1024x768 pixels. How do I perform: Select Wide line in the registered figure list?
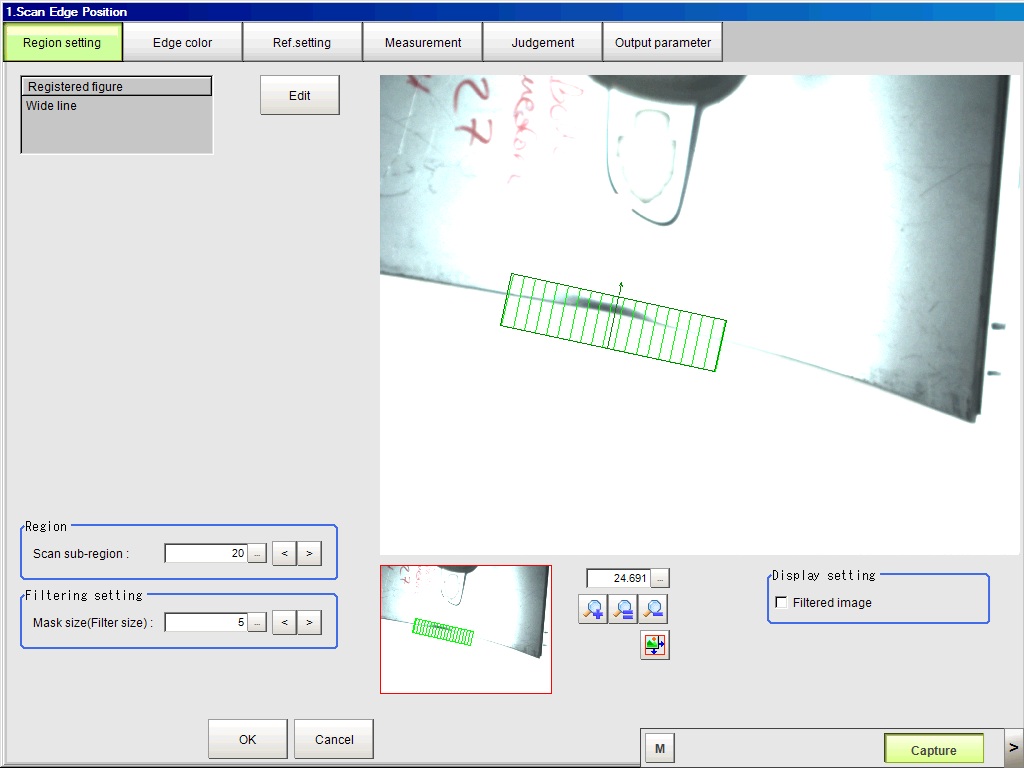pyautogui.click(x=52, y=106)
